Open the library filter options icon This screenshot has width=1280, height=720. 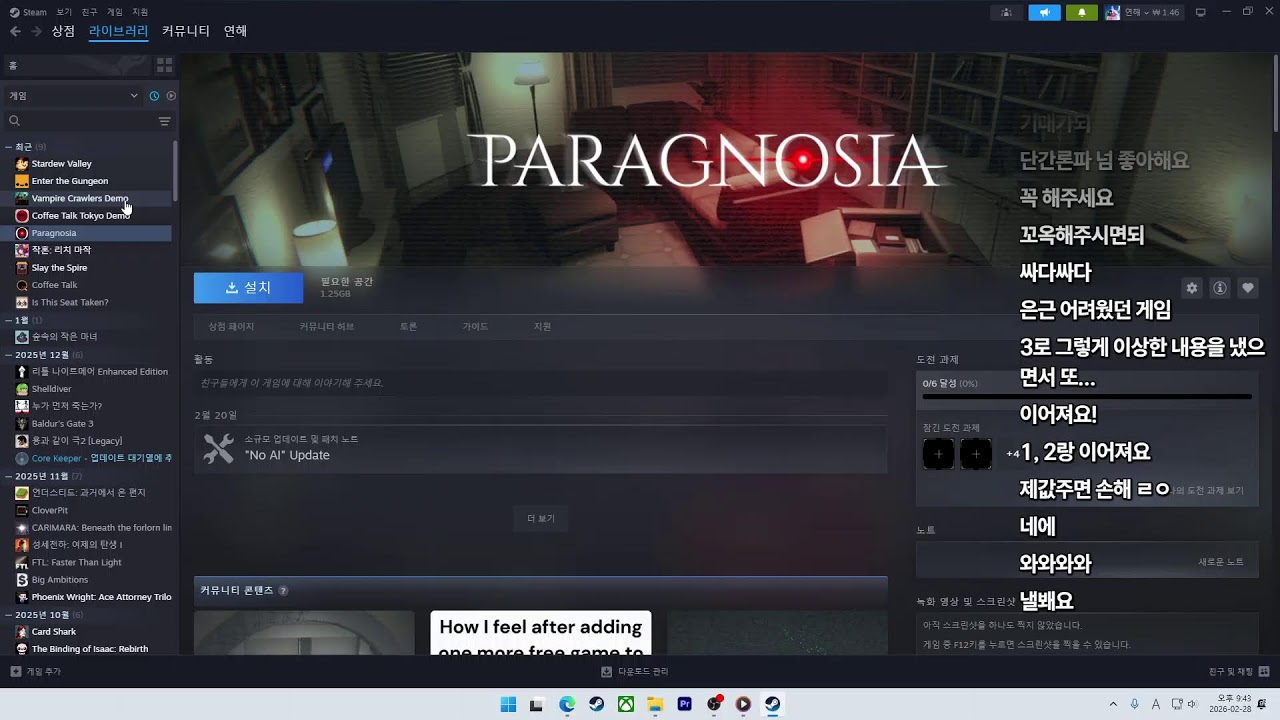point(164,121)
